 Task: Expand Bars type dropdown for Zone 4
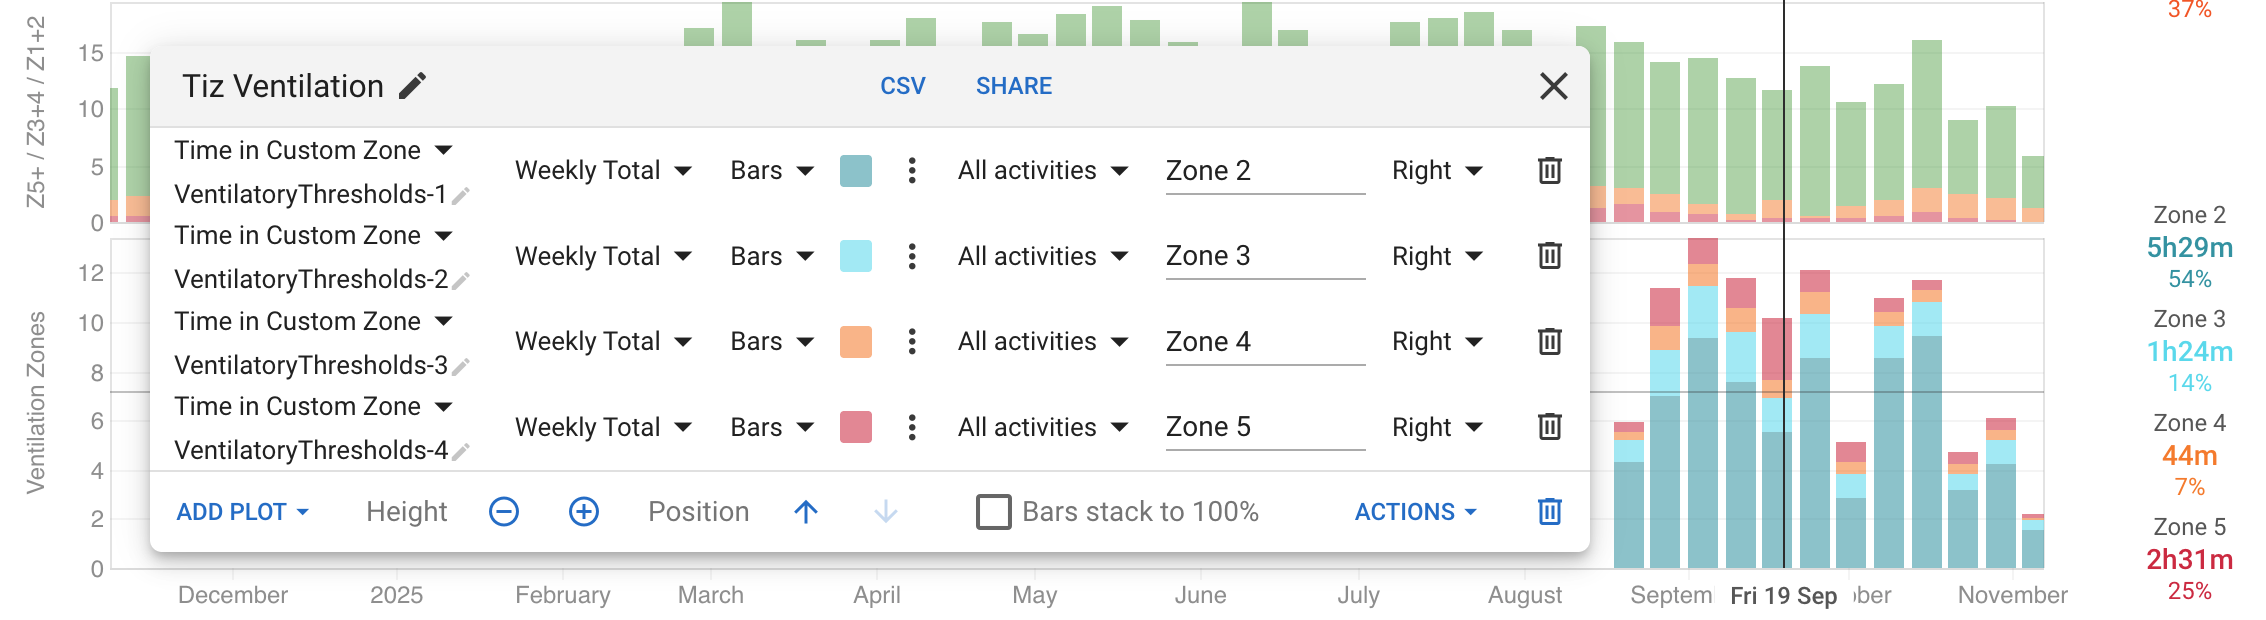point(771,342)
